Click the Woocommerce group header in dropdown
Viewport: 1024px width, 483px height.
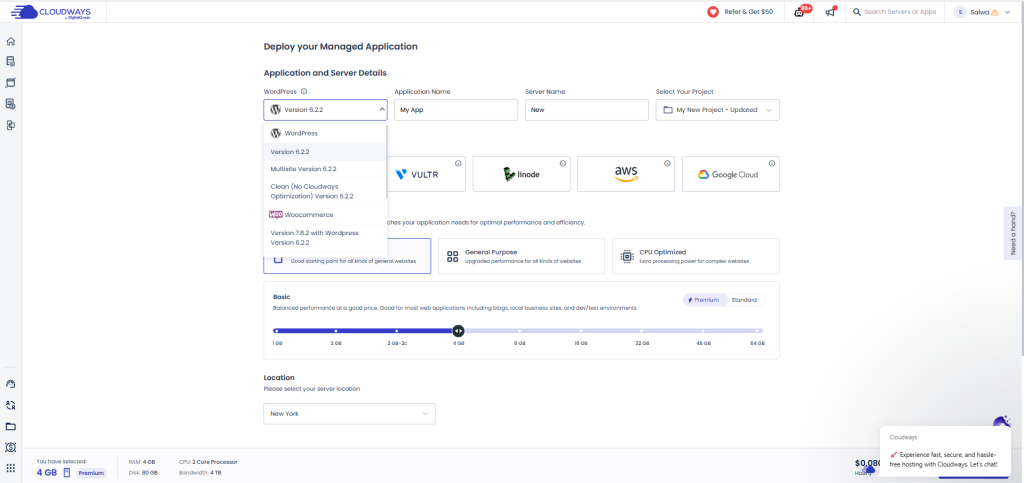pyautogui.click(x=325, y=215)
